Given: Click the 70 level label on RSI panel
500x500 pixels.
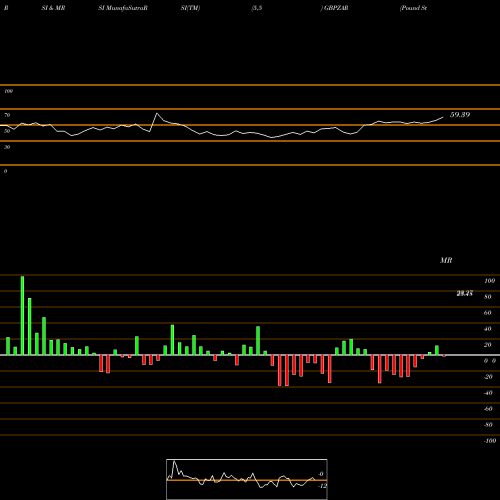Looking at the screenshot, I should pyautogui.click(x=7, y=115).
